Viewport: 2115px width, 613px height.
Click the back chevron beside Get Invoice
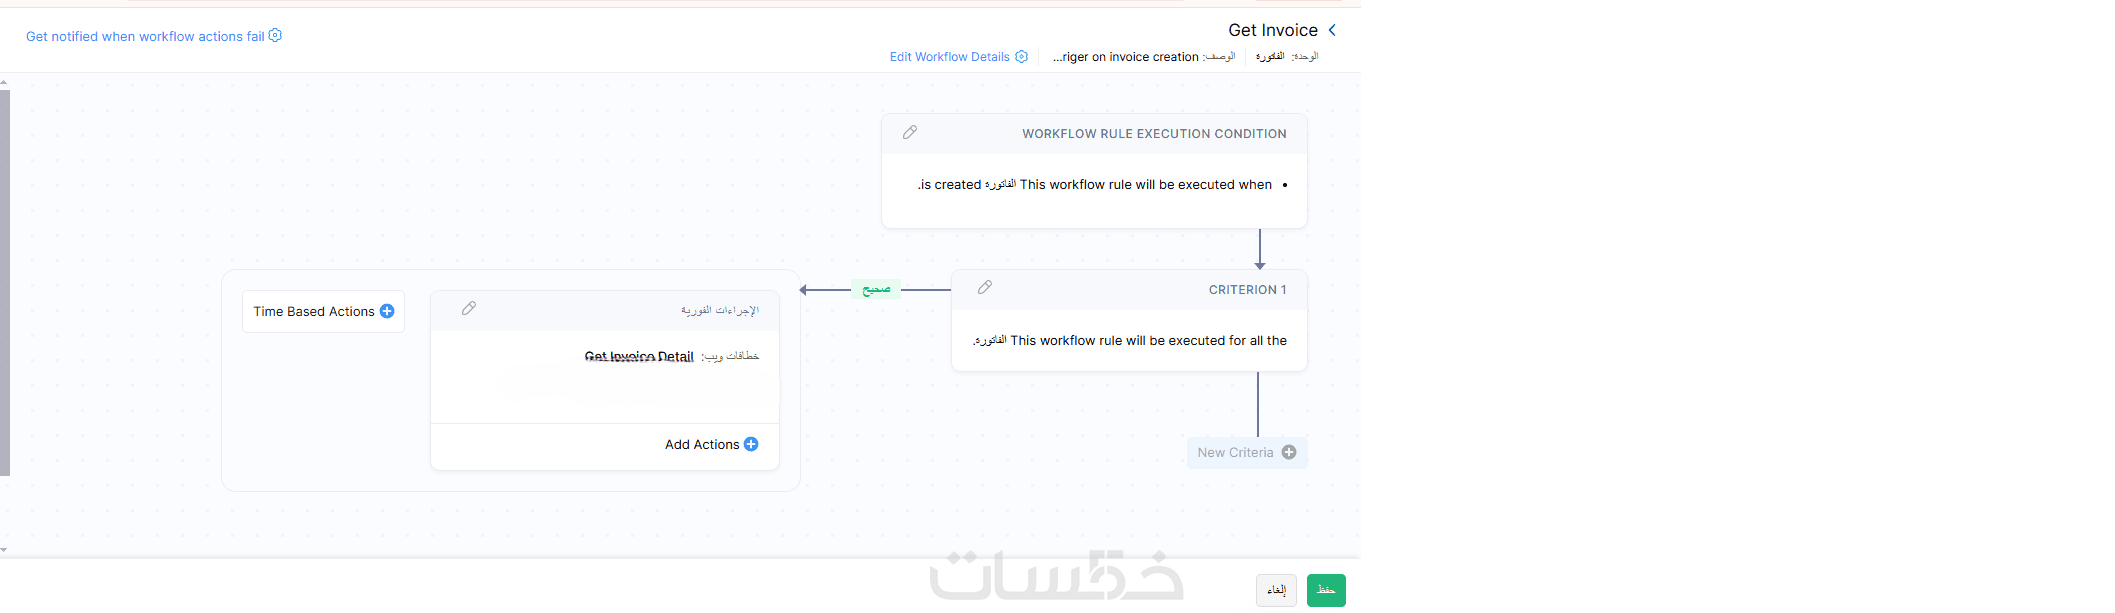pos(1332,30)
